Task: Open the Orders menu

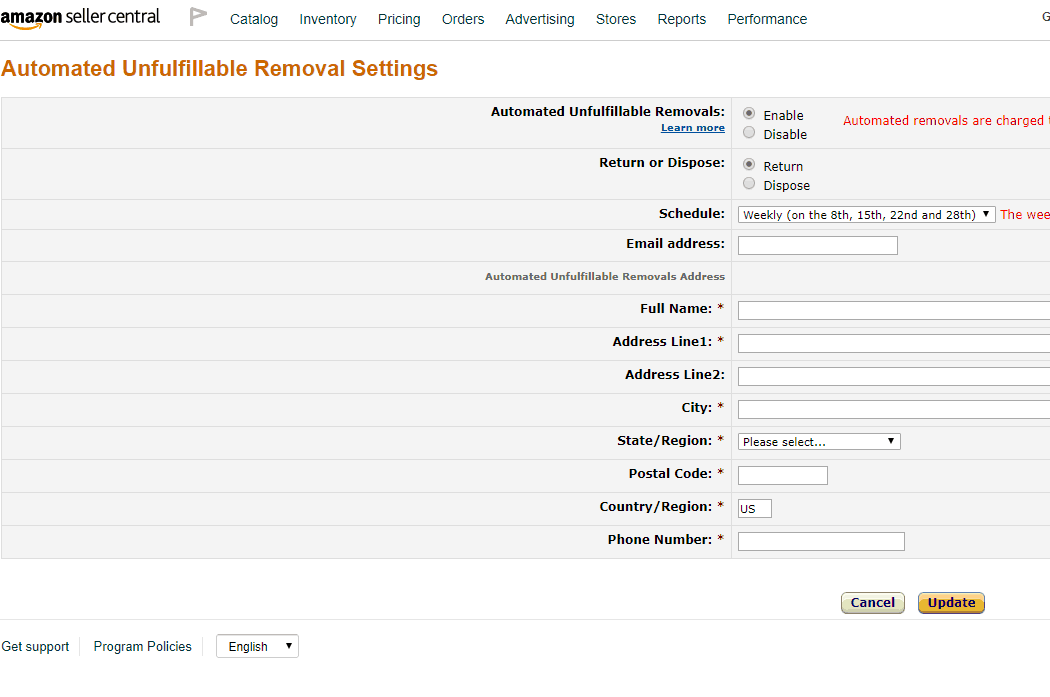Action: 463,19
